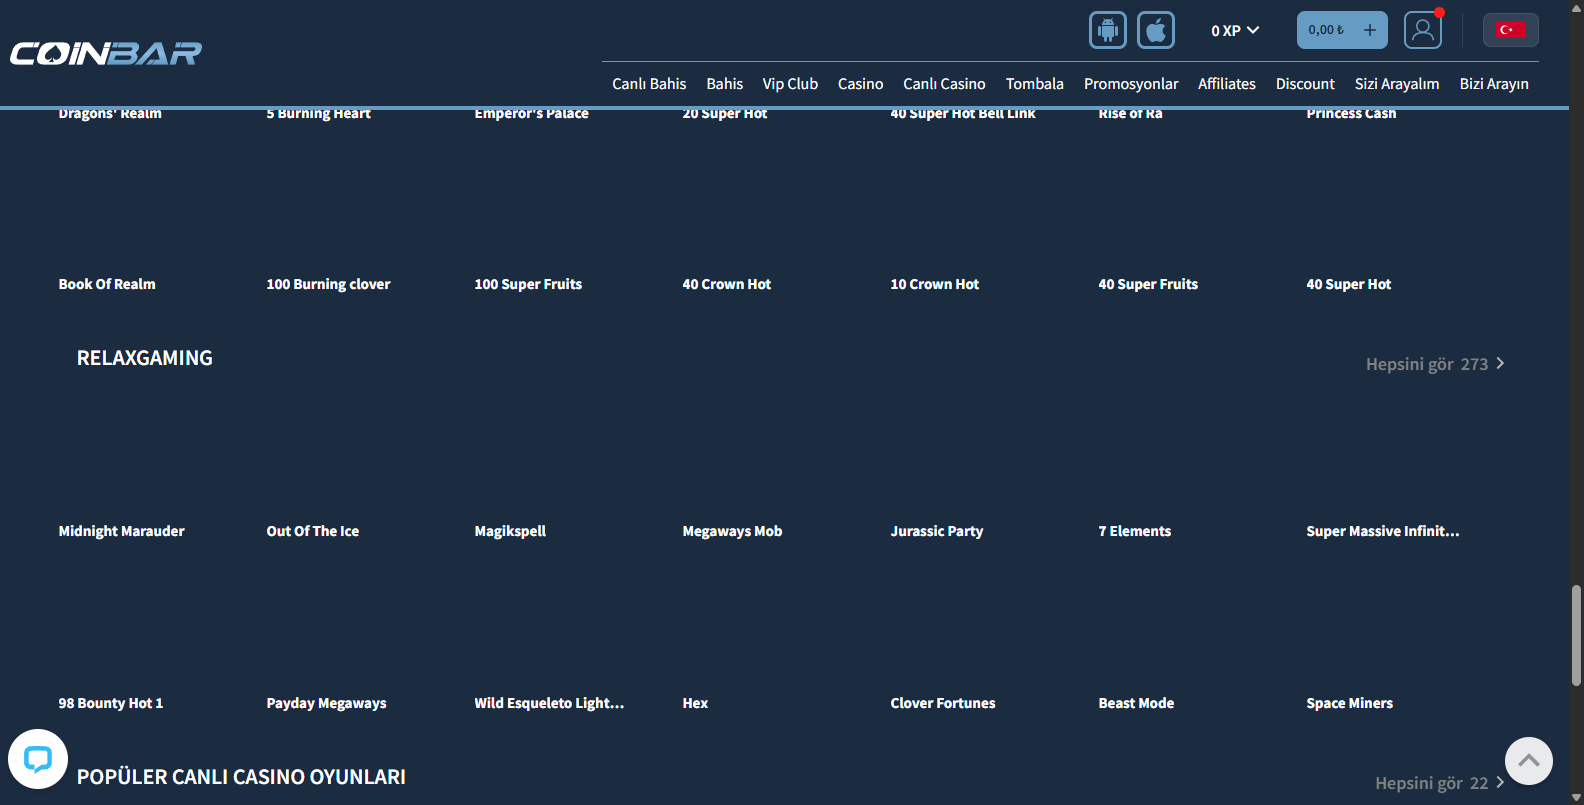The width and height of the screenshot is (1584, 805).
Task: Select the Tombala menu item
Action: coord(1034,84)
